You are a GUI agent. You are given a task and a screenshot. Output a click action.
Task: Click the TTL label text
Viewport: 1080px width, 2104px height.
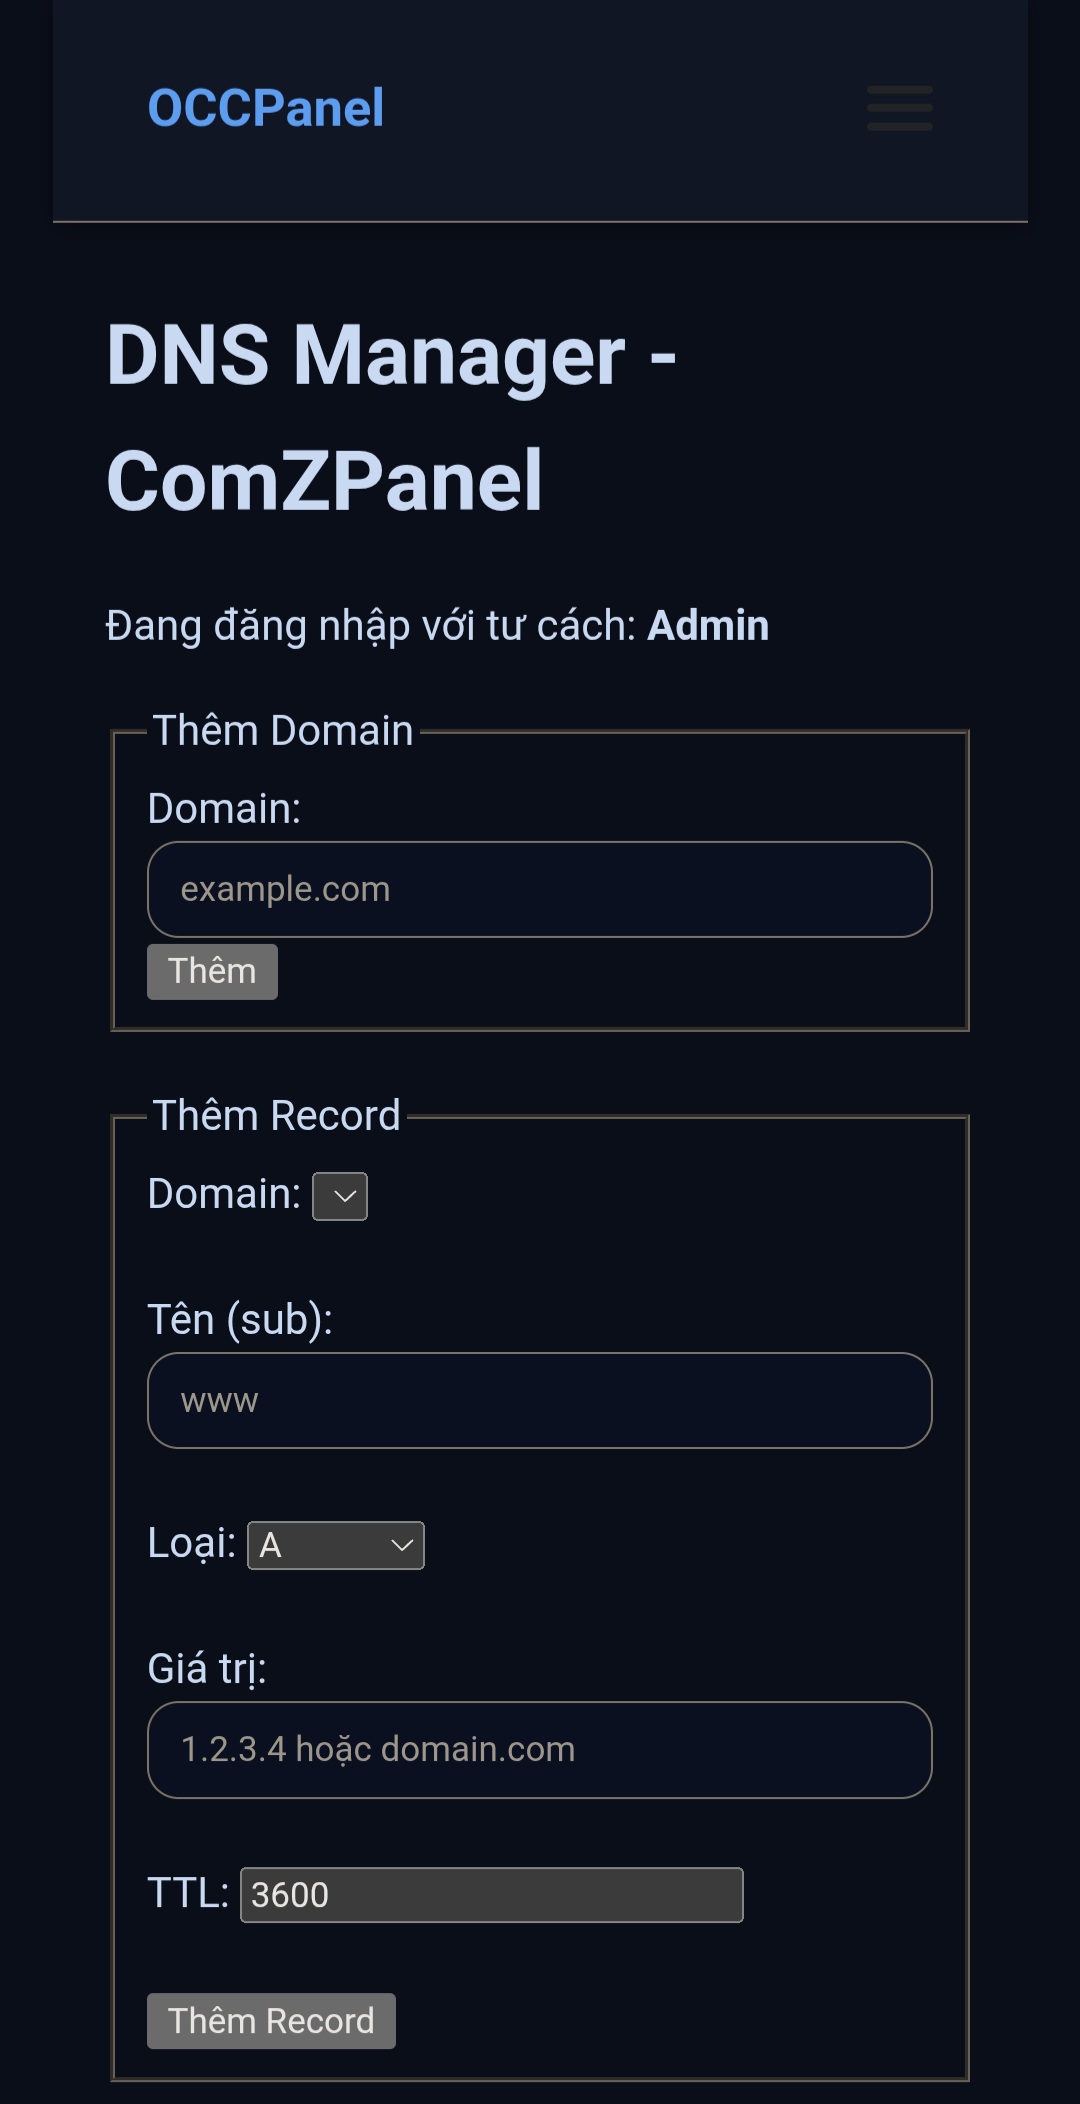coord(188,1893)
